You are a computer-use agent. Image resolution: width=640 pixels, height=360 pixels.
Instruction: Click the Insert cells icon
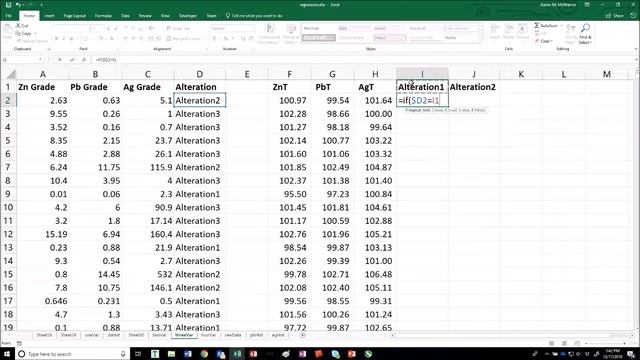[494, 29]
